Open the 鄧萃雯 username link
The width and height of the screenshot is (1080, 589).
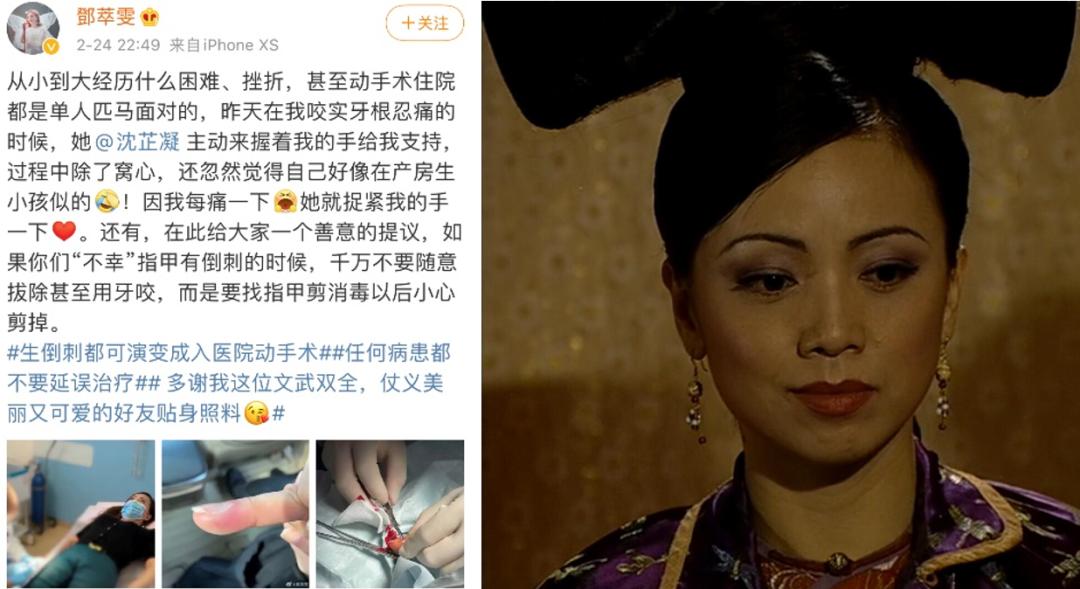tap(105, 17)
